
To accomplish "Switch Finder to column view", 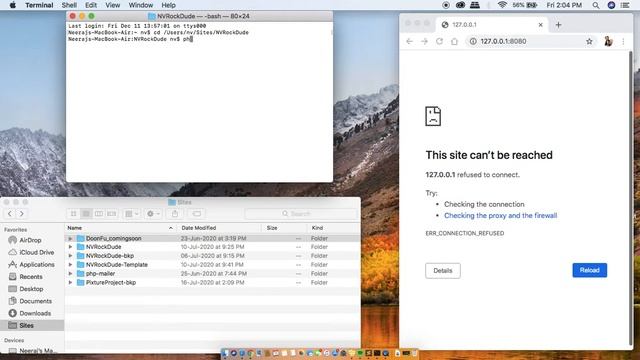I will point(99,213).
